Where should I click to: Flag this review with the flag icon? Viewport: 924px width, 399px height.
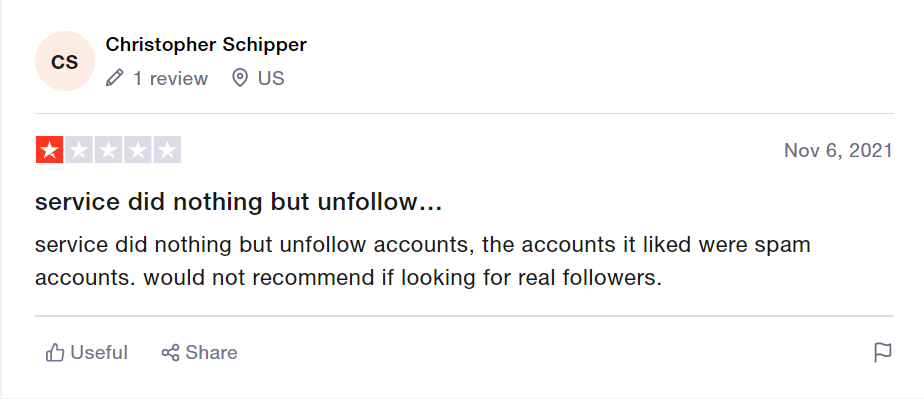click(x=882, y=352)
